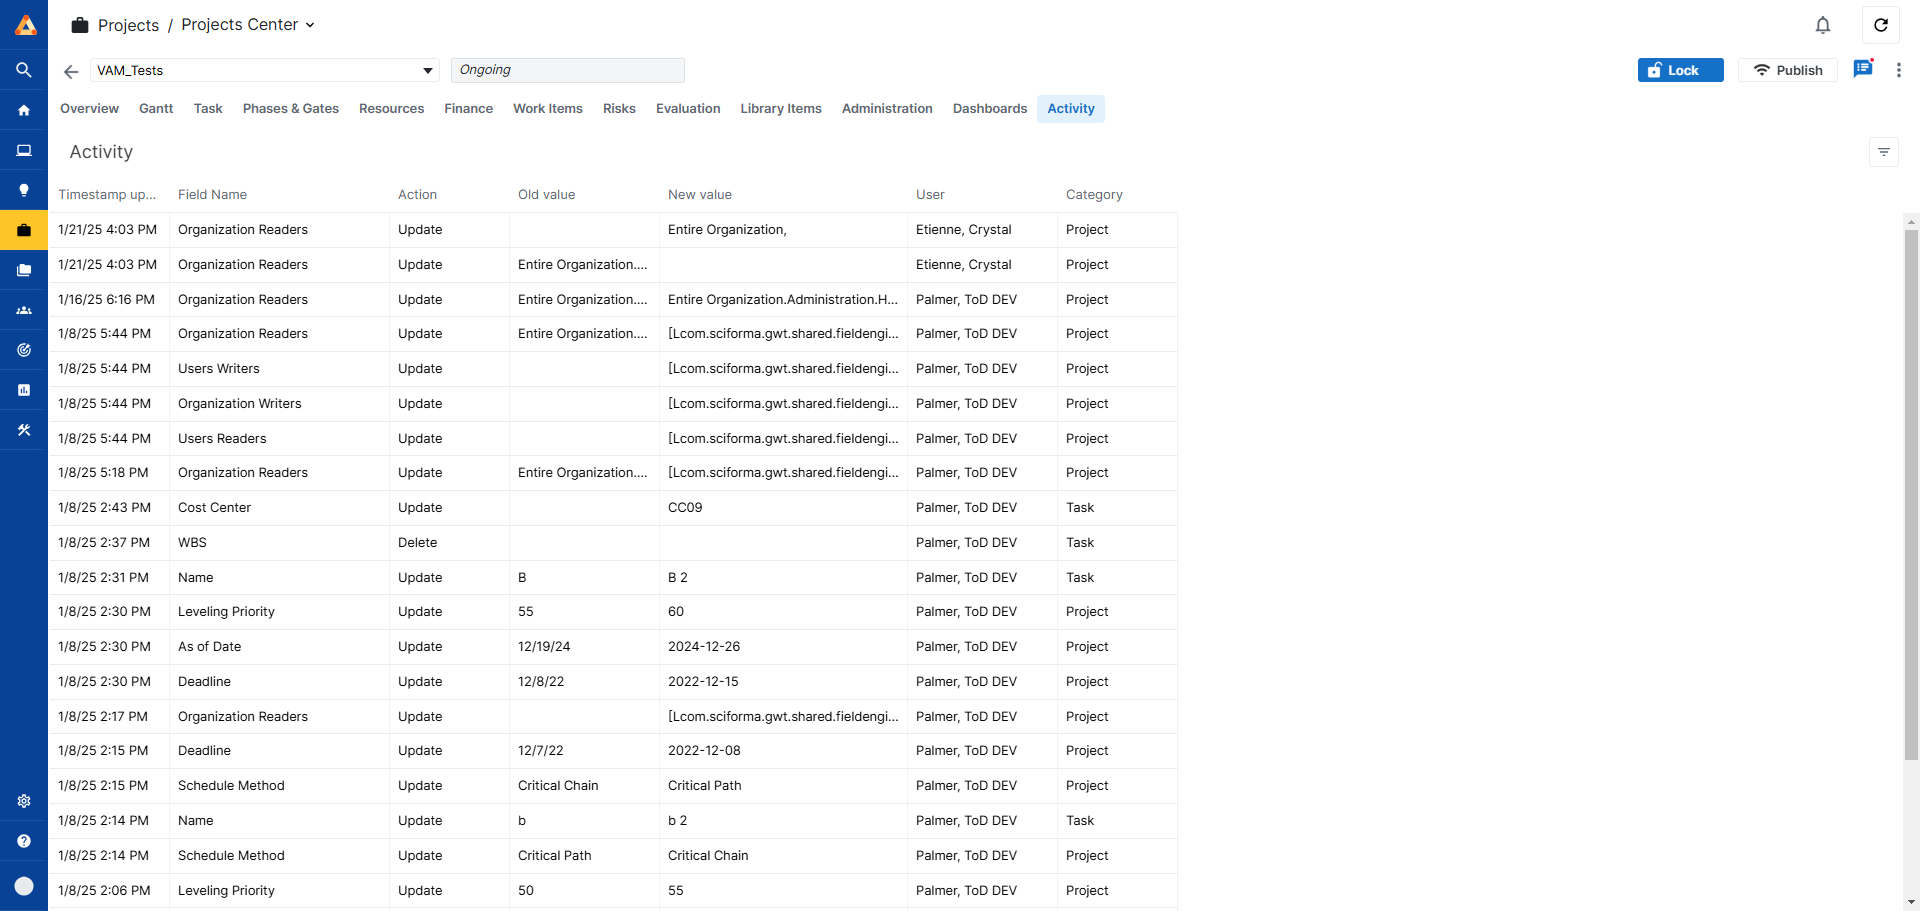The width and height of the screenshot is (1920, 911).
Task: Open the lightbulb ideas sidebar icon
Action: (x=24, y=190)
